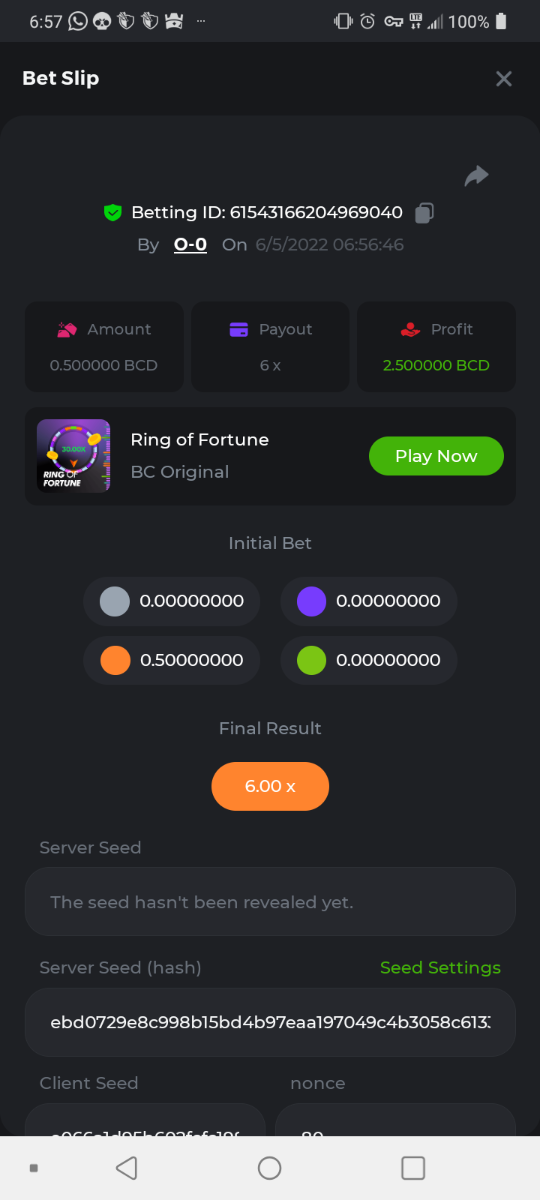Copy the Betting ID with copy icon

(x=425, y=213)
